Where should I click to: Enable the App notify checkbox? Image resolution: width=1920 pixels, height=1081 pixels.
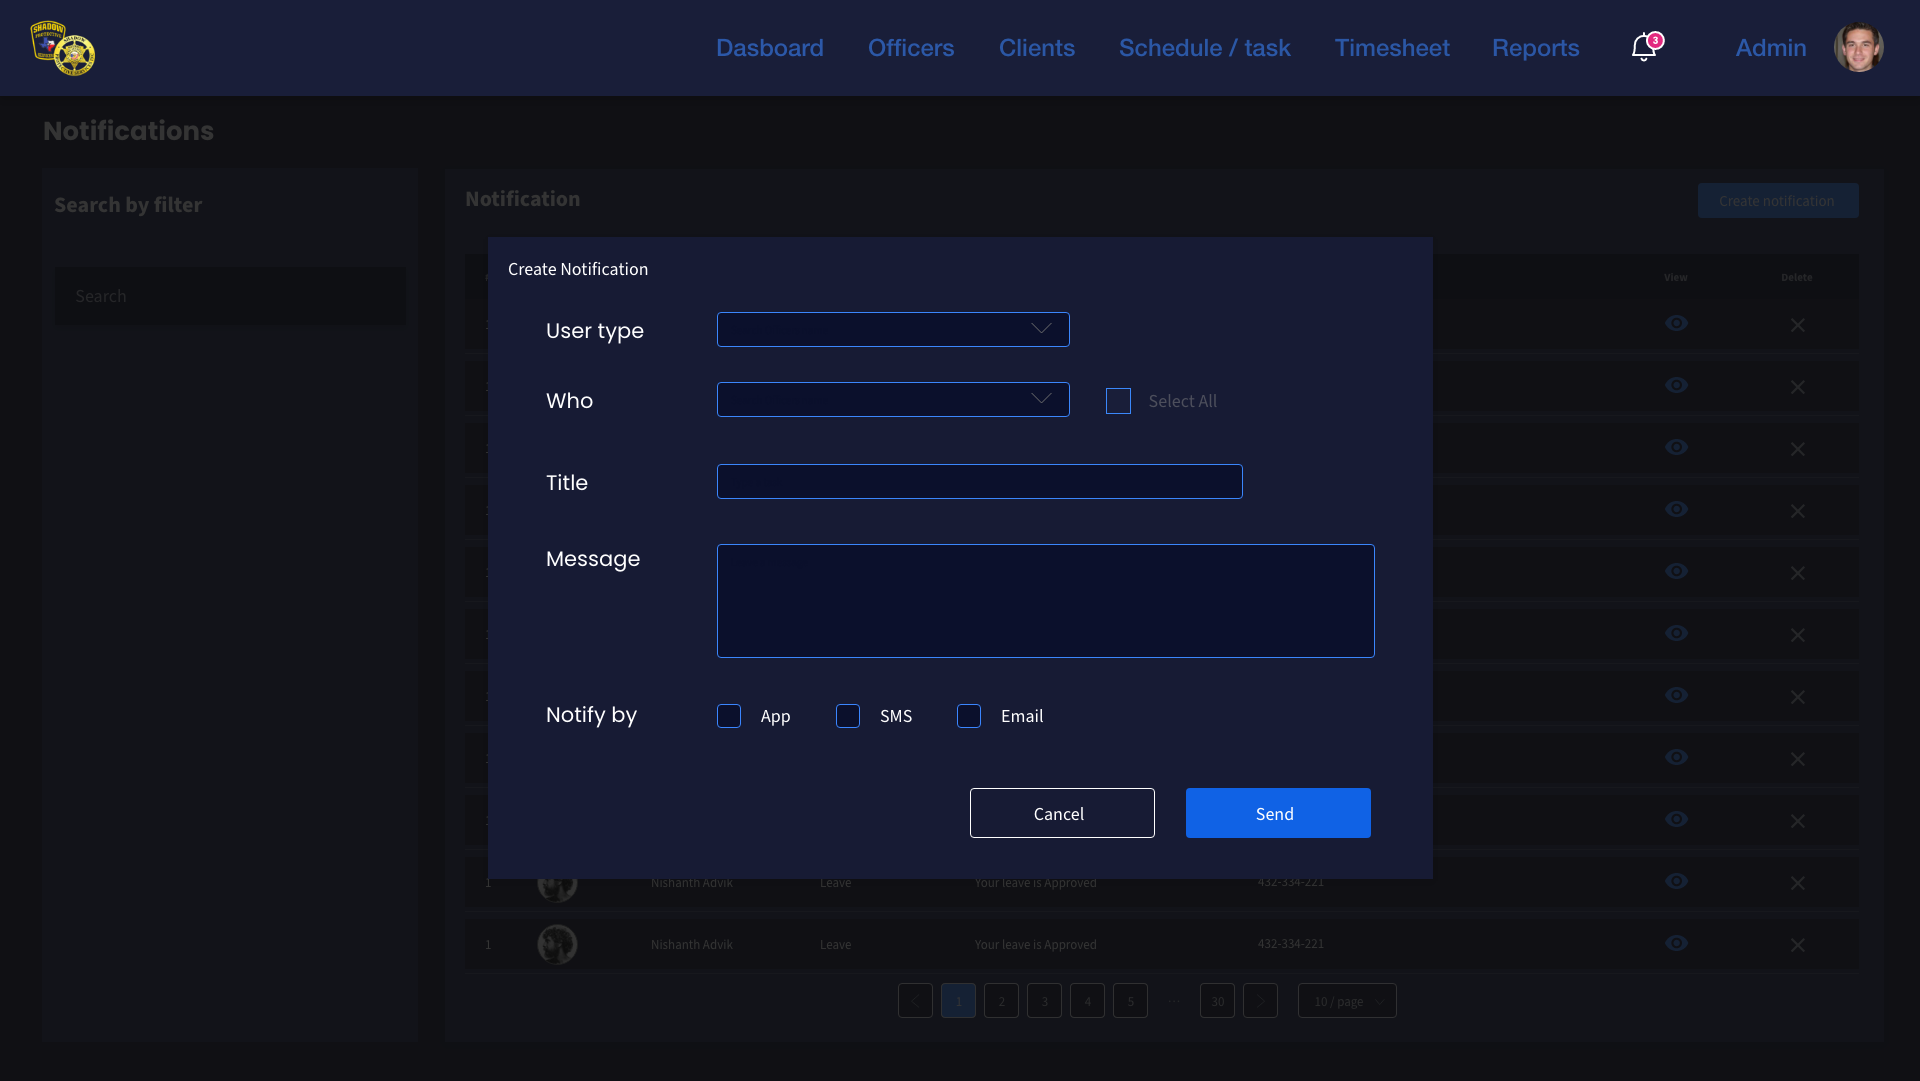coord(729,716)
